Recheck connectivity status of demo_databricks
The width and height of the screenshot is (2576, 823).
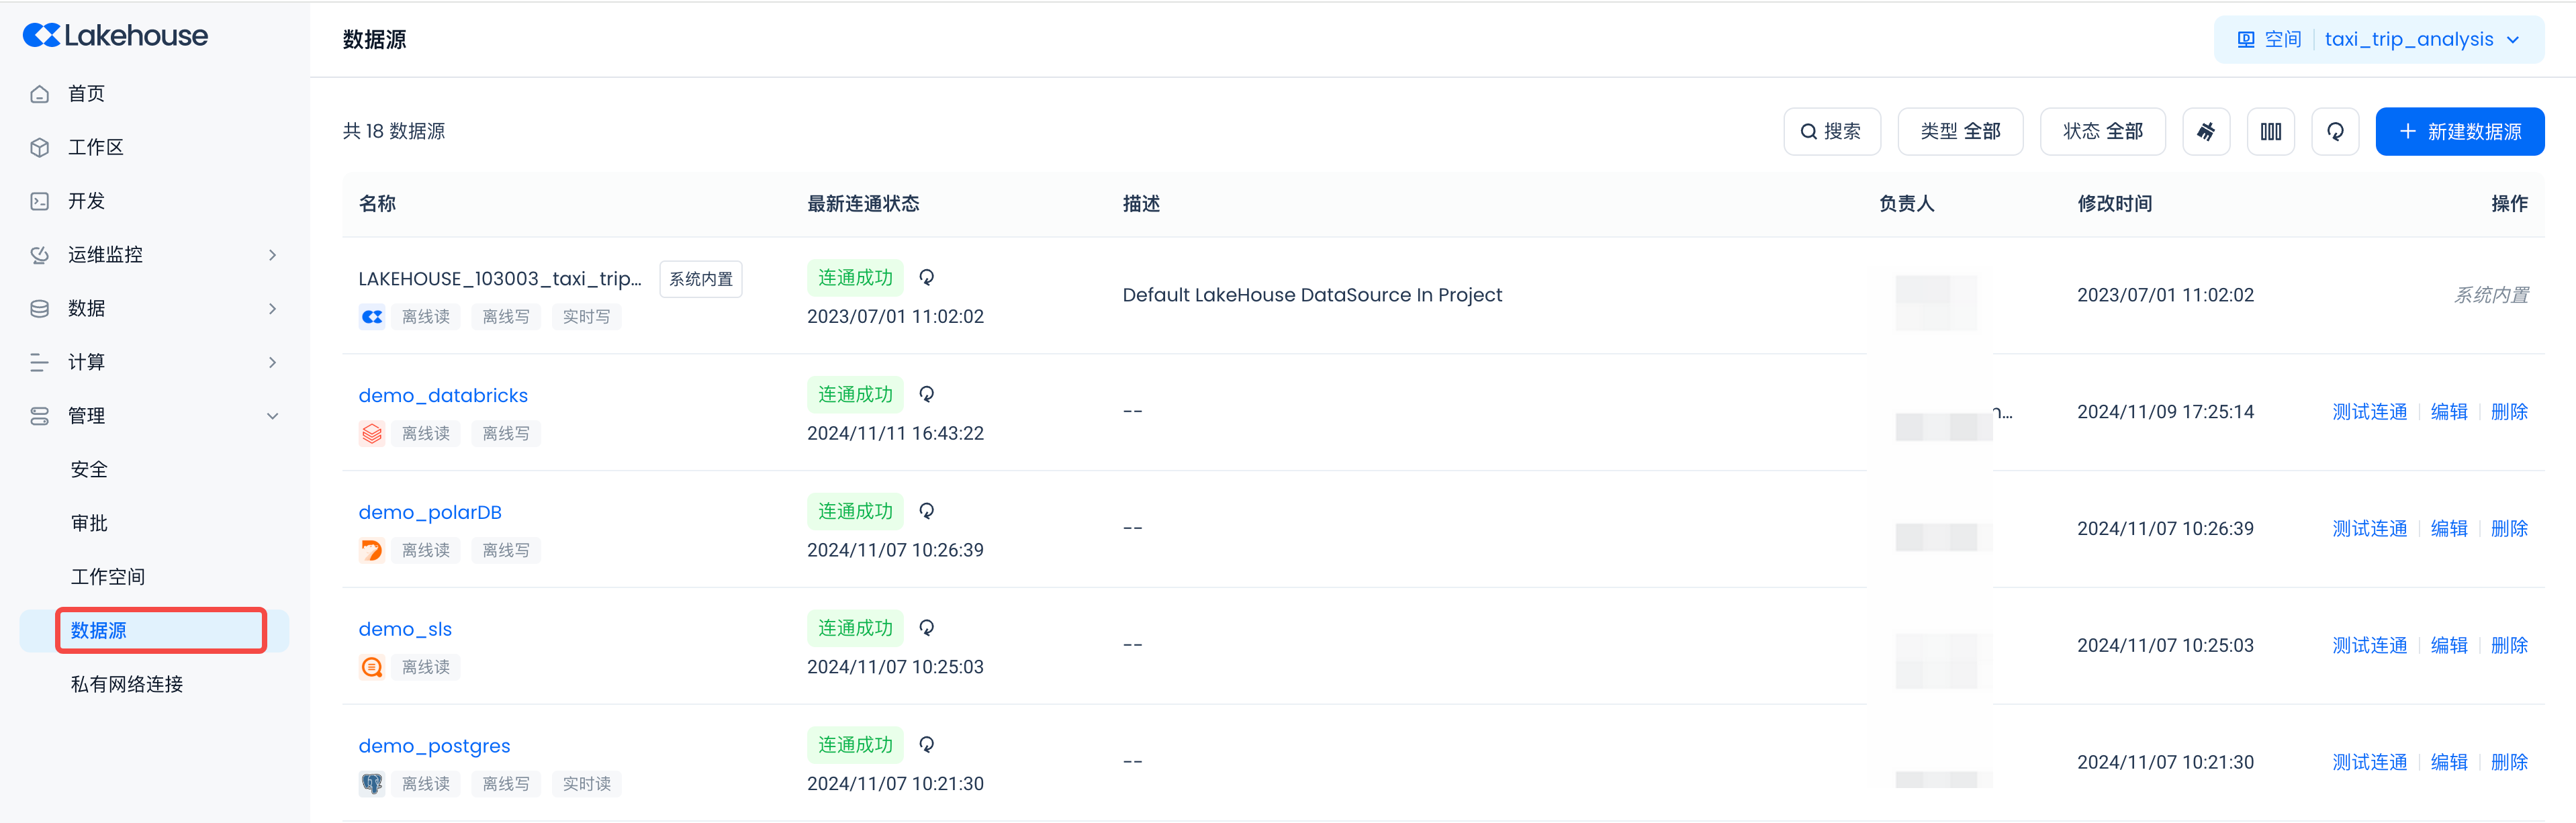[927, 394]
